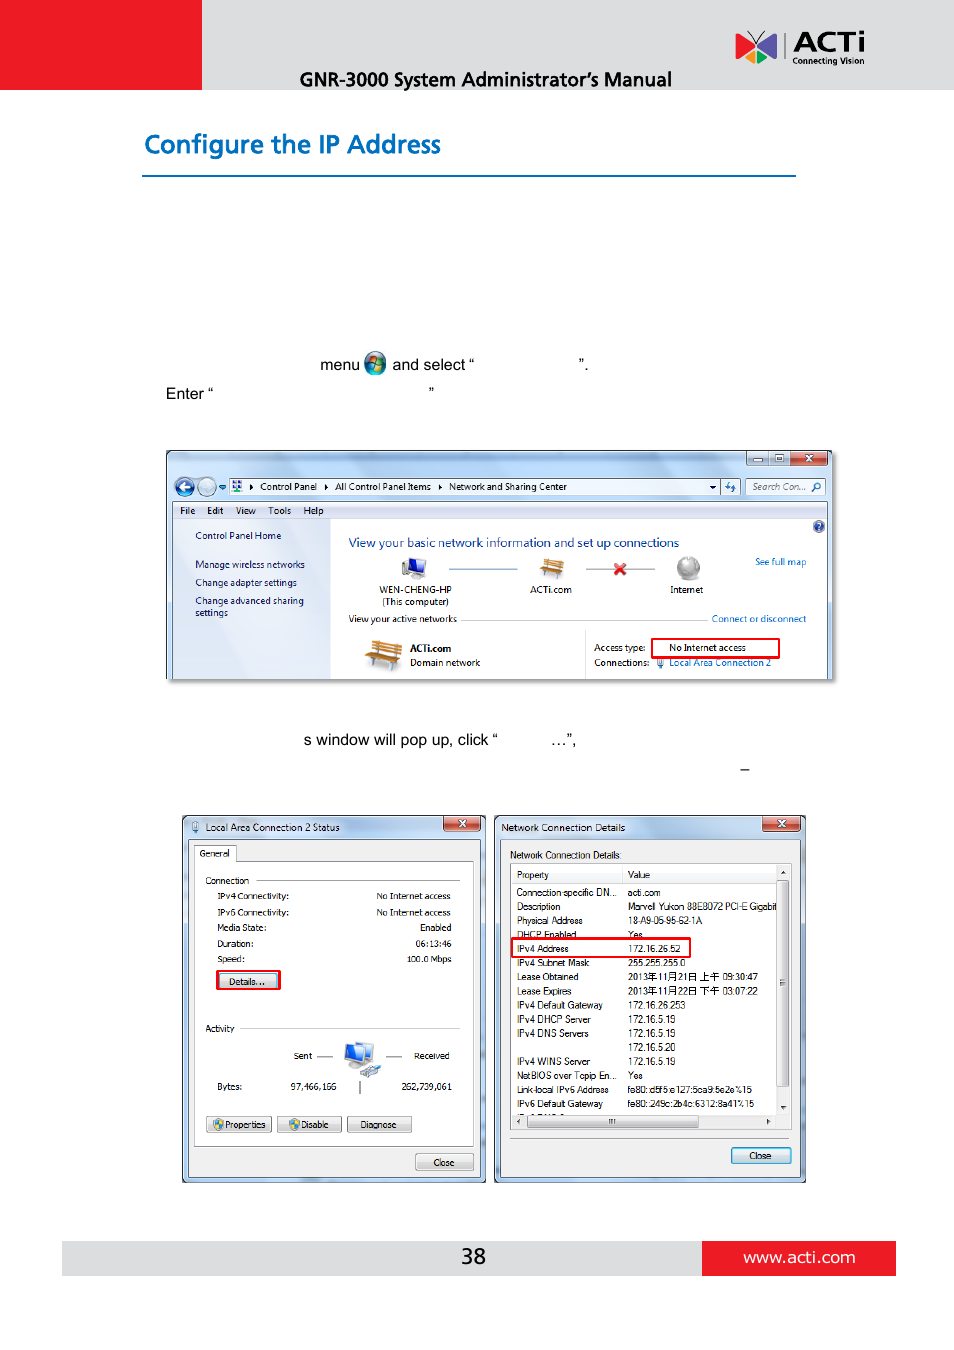The height and width of the screenshot is (1350, 954).
Task: Open the Edit menu
Action: [215, 511]
